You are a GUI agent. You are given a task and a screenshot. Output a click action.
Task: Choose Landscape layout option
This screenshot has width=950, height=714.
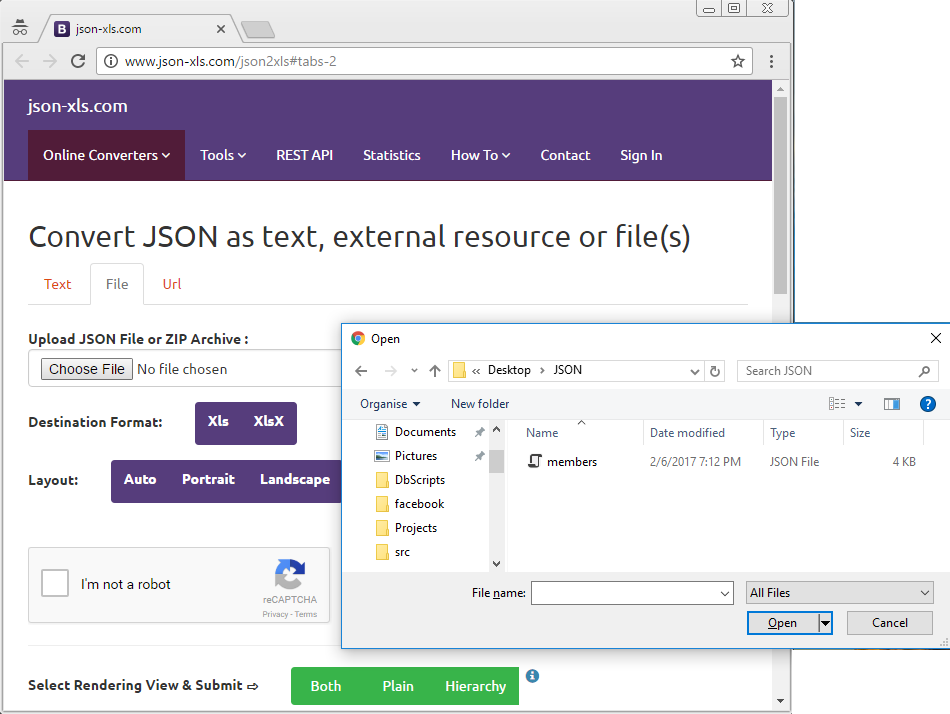295,479
